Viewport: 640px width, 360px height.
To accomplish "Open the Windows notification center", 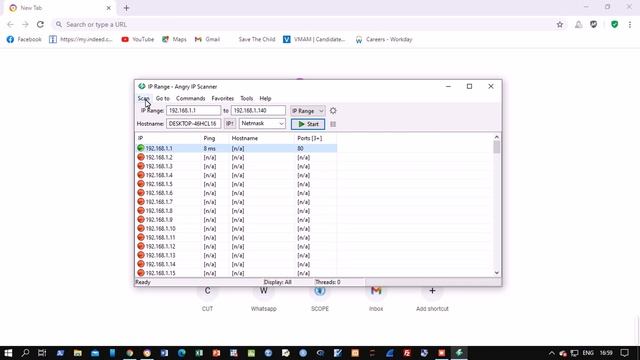I will (624, 353).
